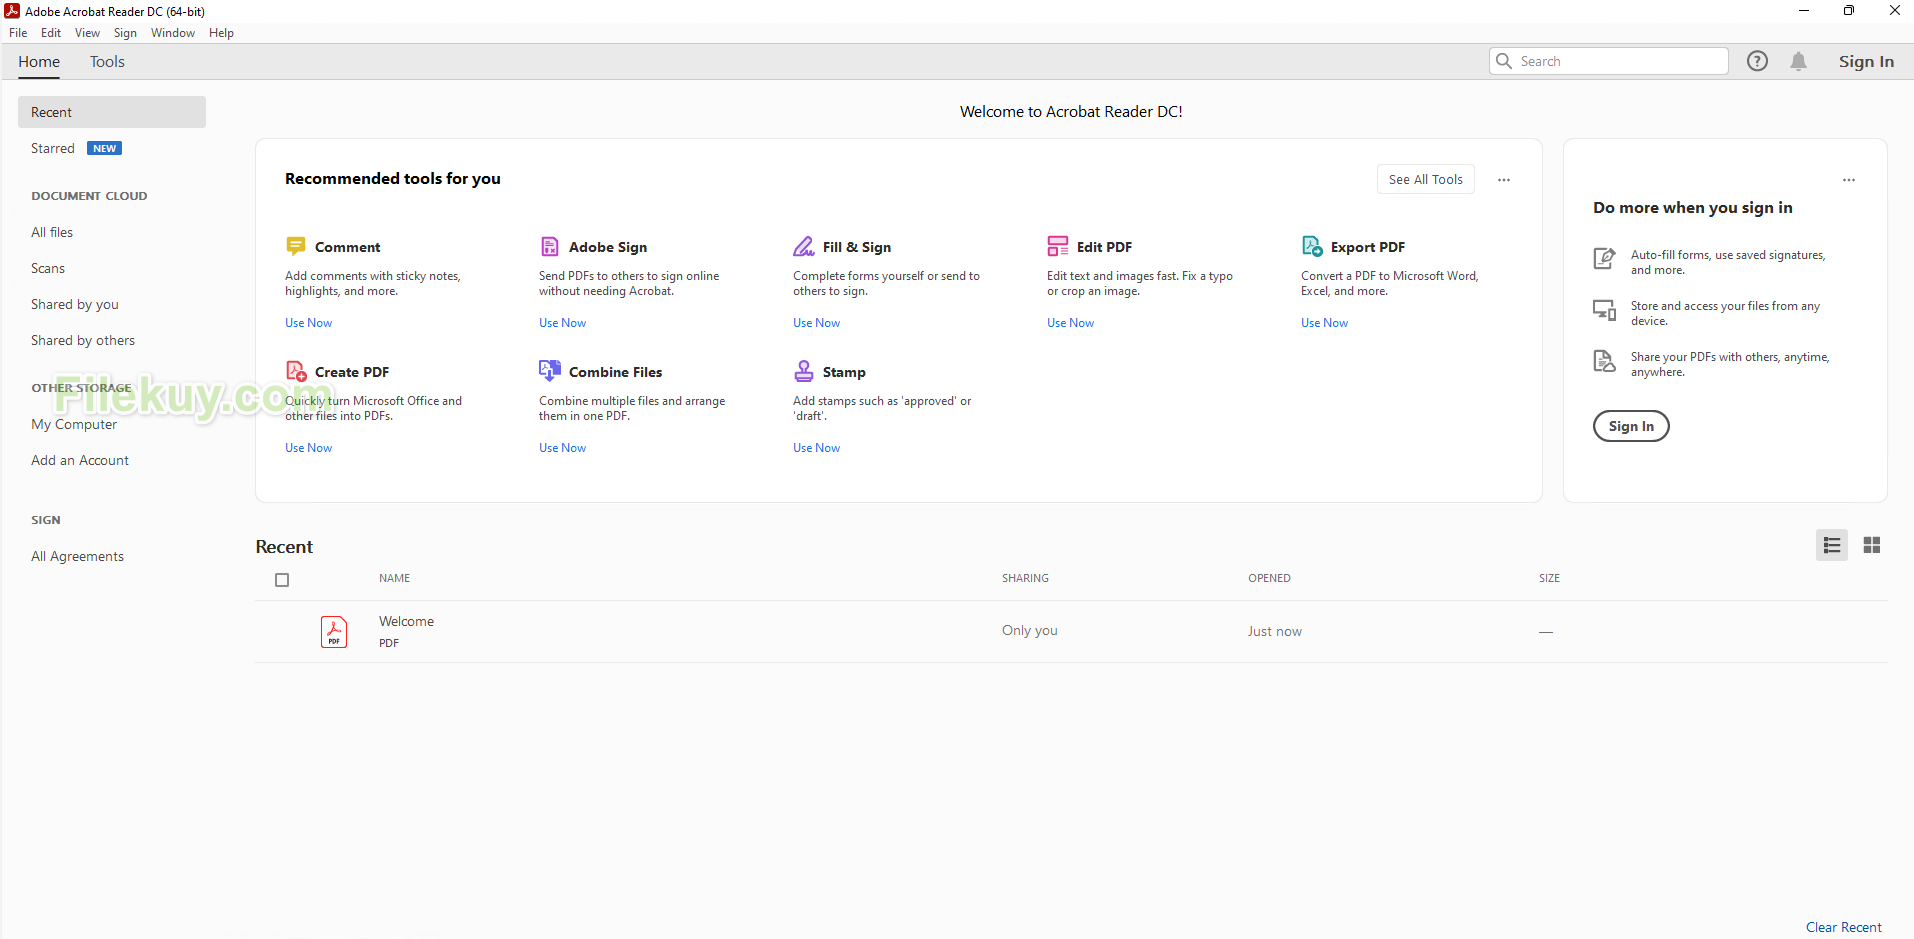Click the magnifier icon in Search box

pos(1504,61)
